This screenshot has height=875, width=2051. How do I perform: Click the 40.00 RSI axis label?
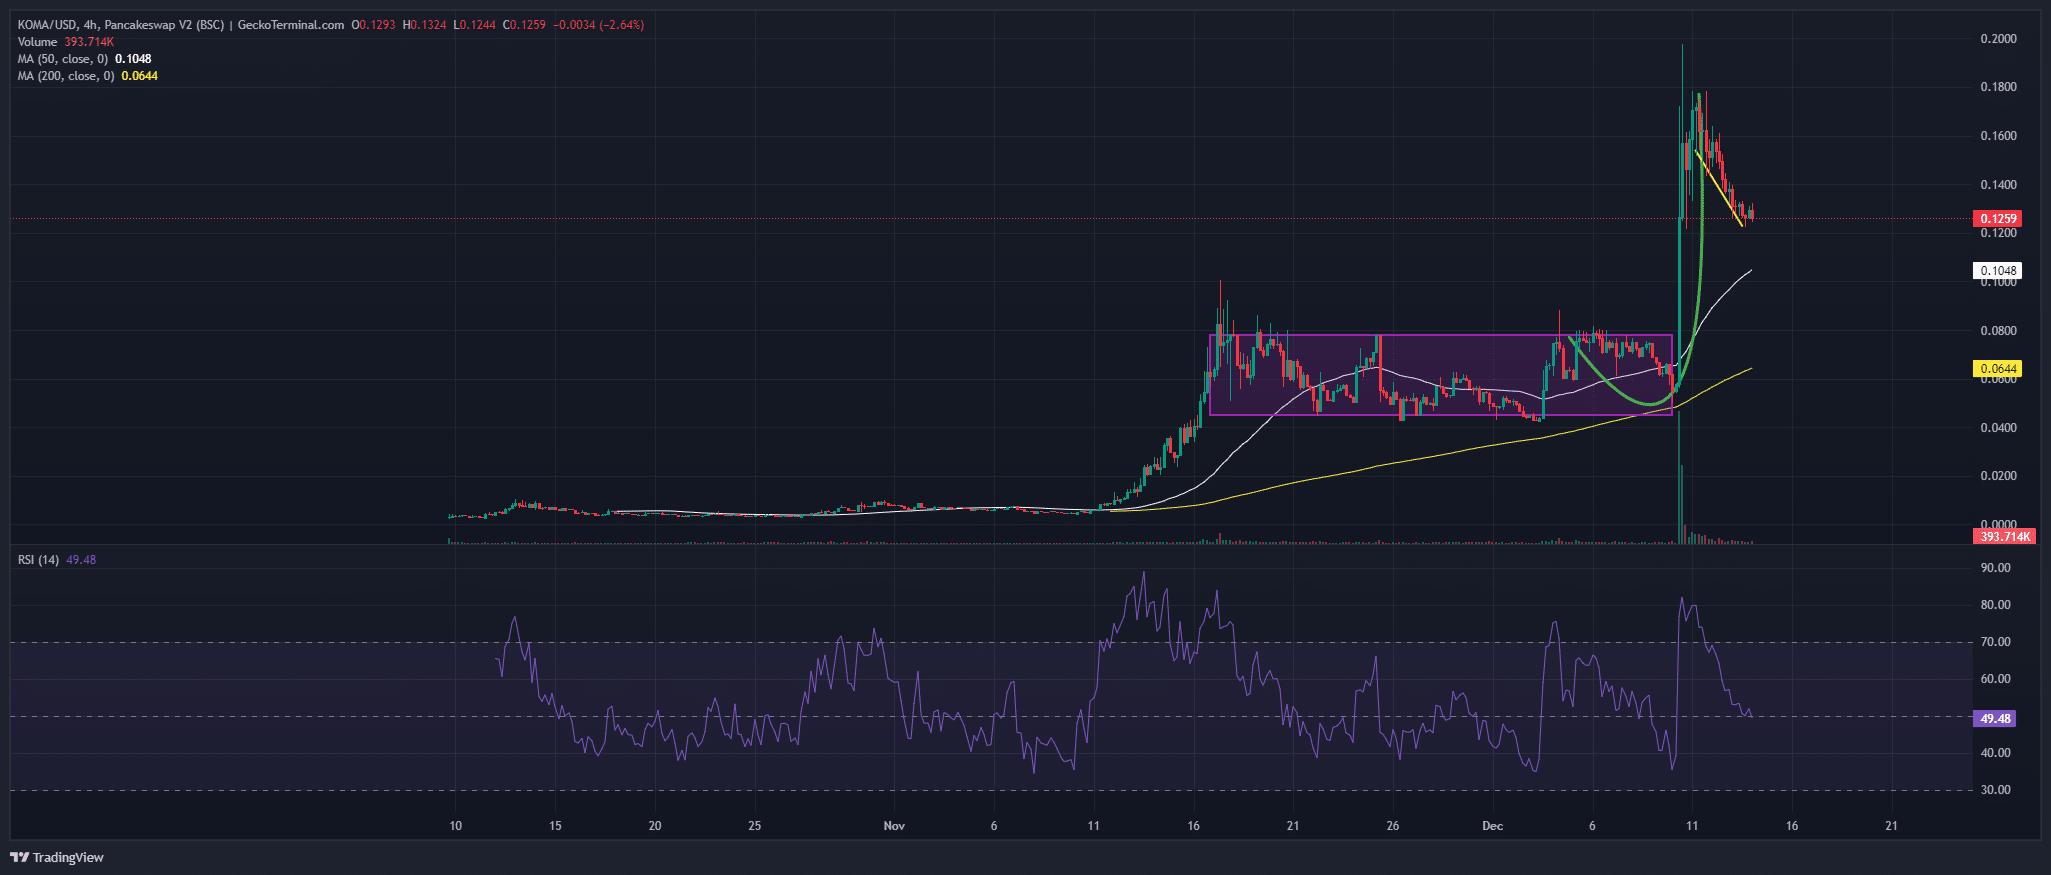tap(1995, 753)
